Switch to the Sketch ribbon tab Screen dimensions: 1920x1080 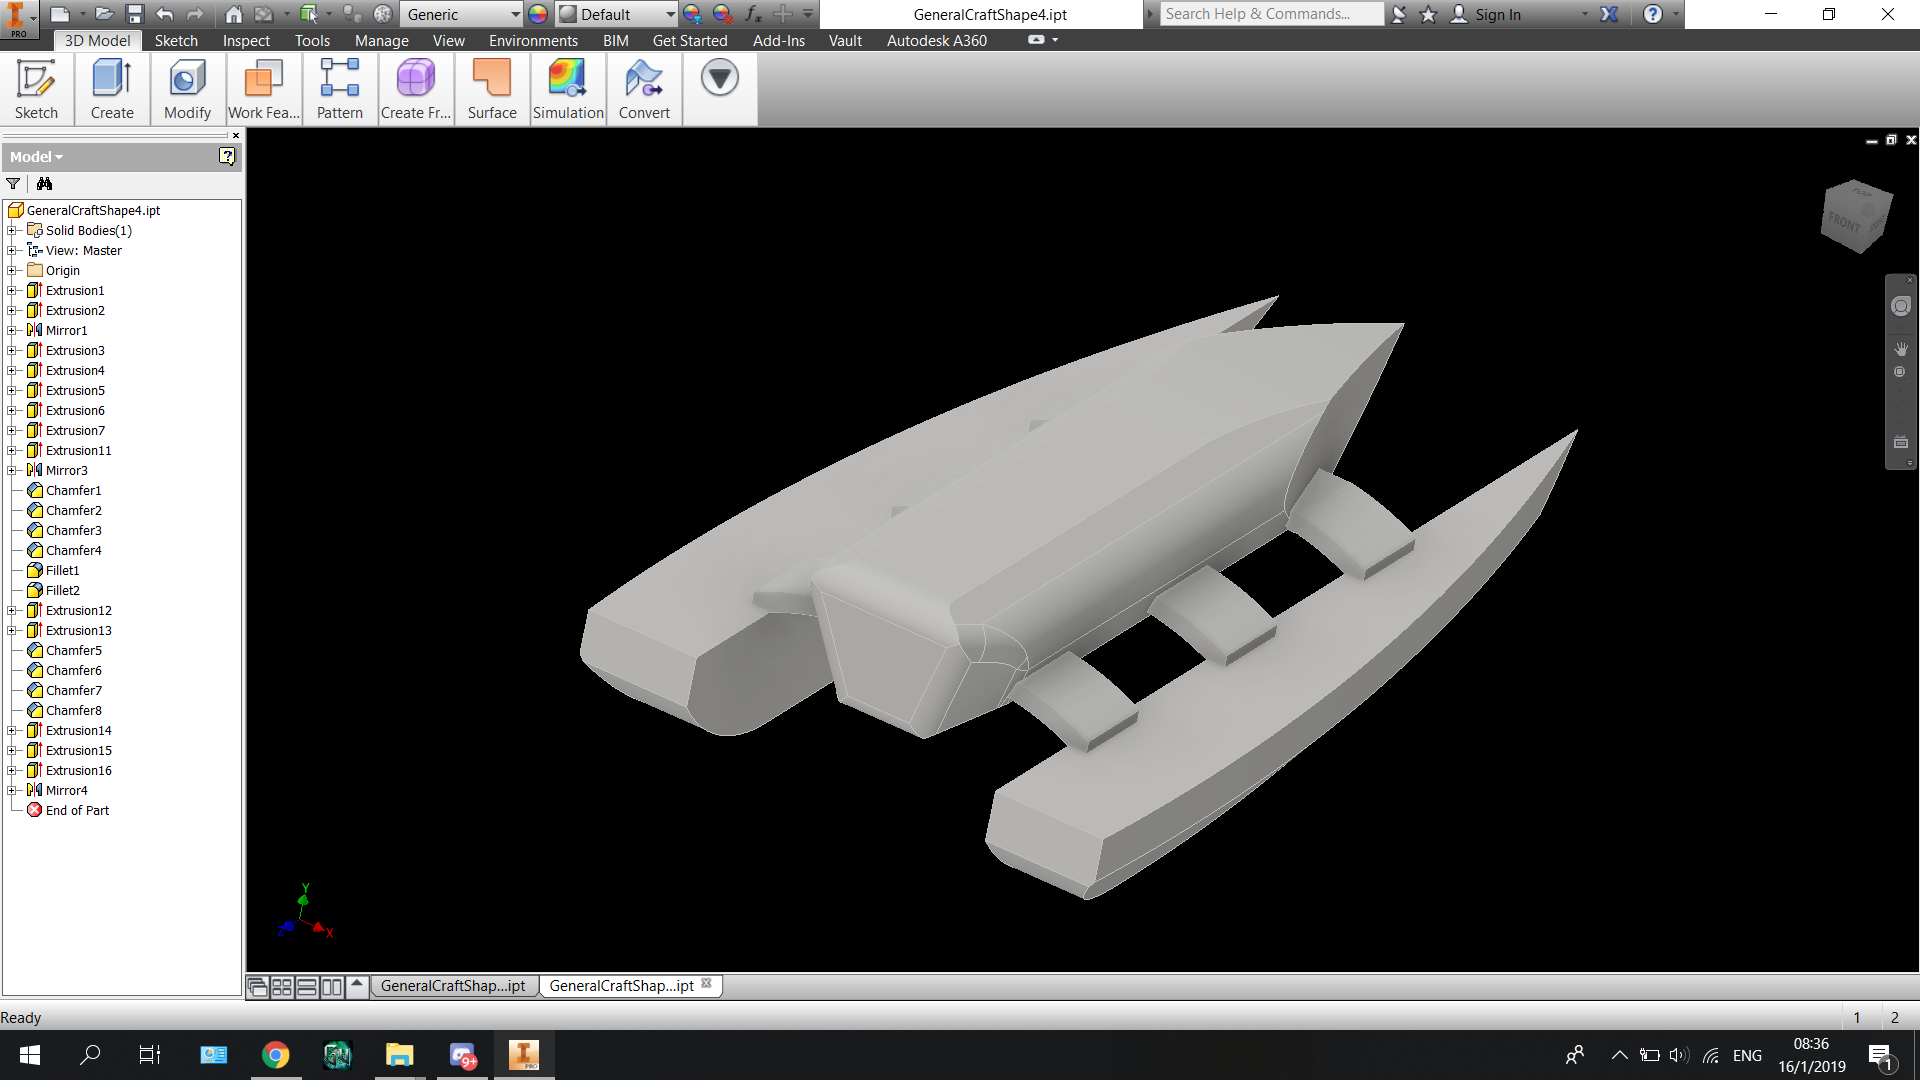176,40
